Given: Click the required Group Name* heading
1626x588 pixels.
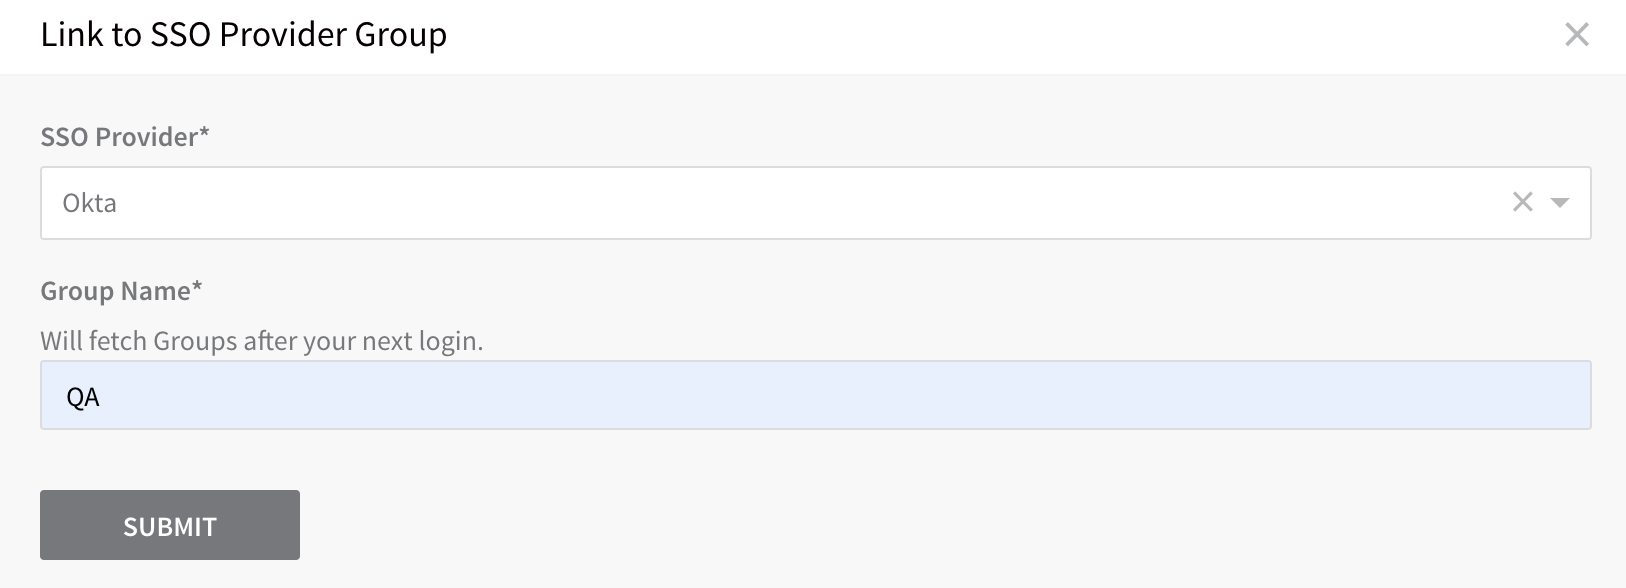Looking at the screenshot, I should [x=121, y=291].
